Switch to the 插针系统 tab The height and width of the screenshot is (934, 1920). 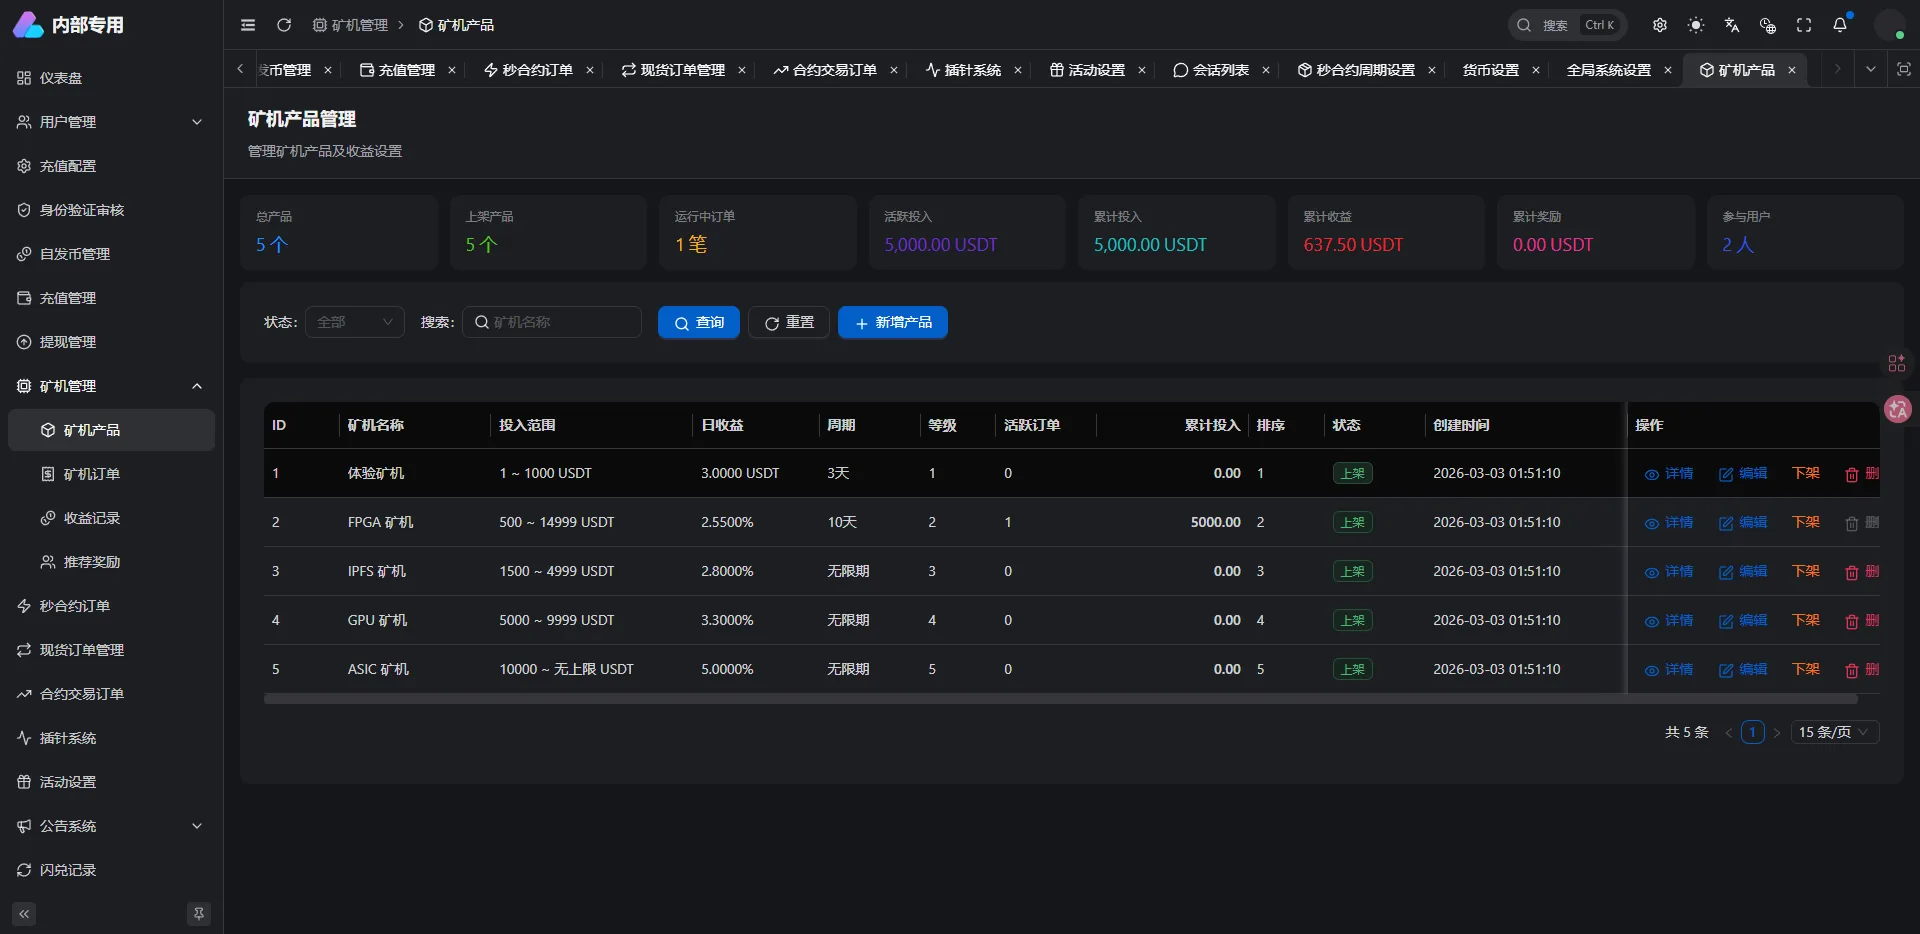(963, 70)
